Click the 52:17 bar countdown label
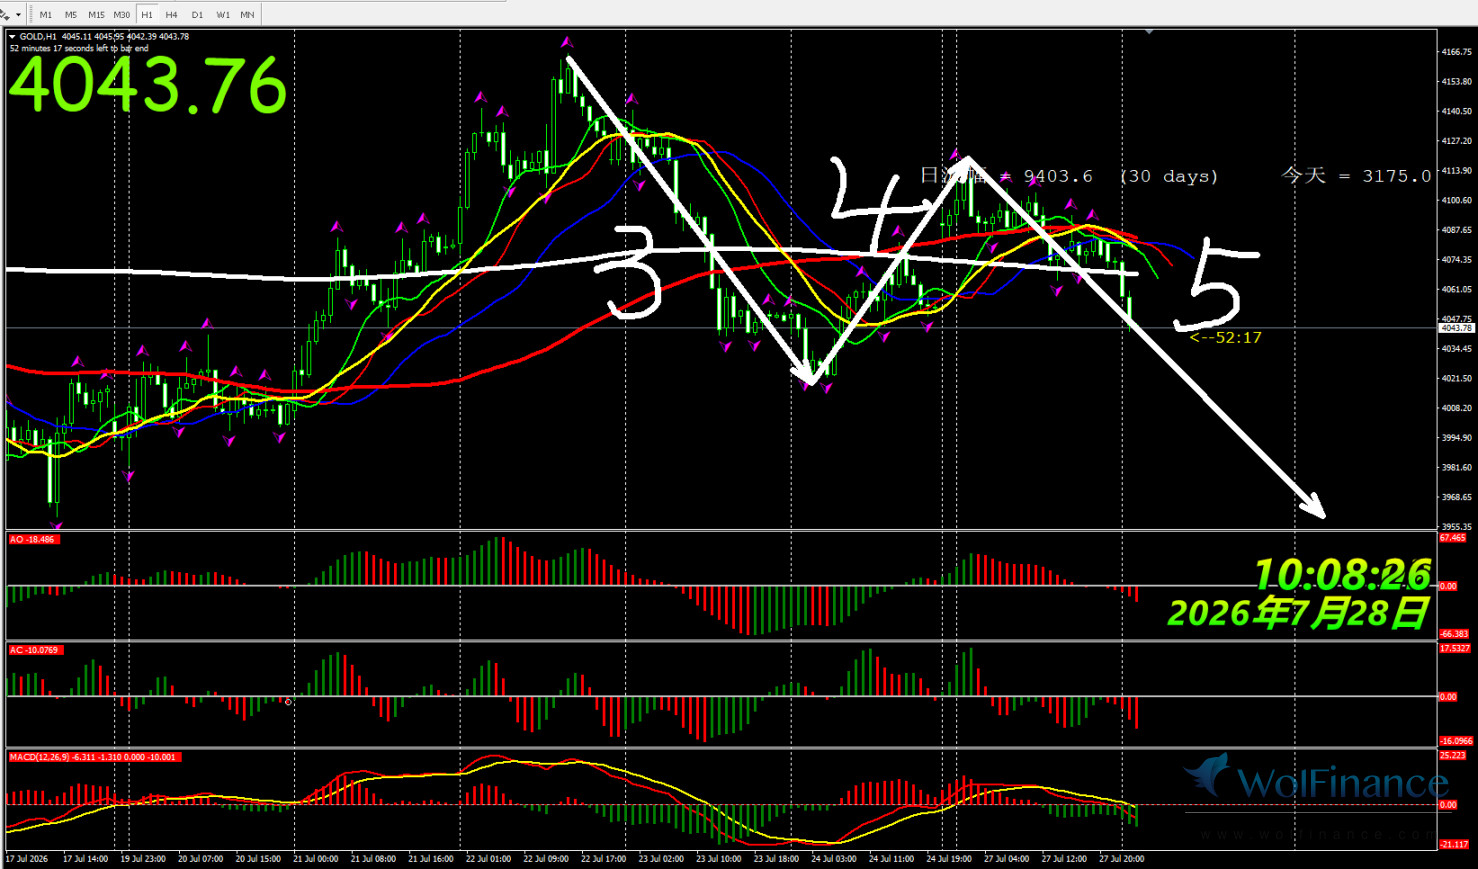This screenshot has height=869, width=1478. tap(1225, 338)
